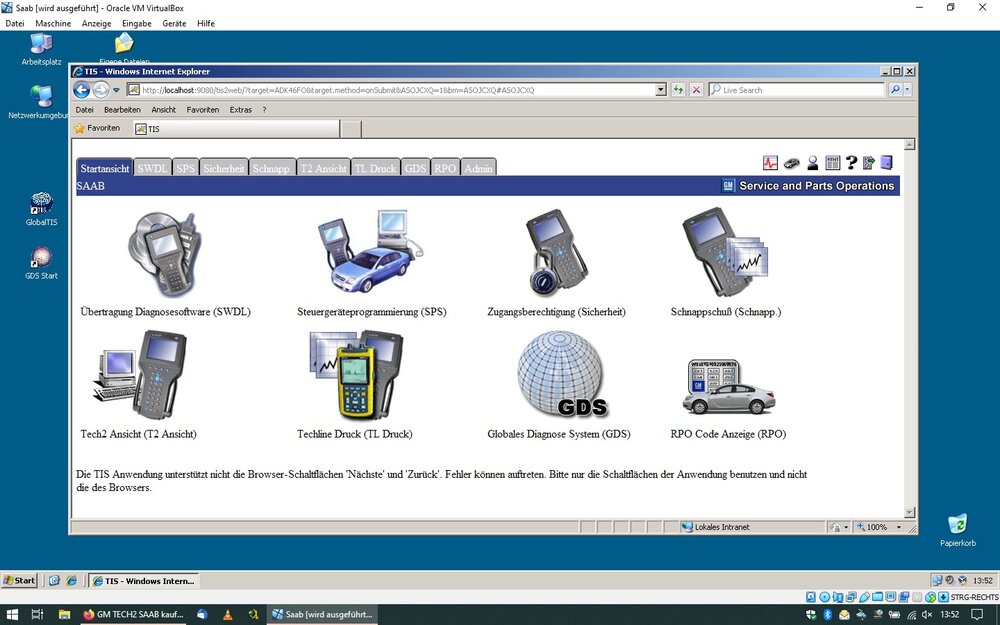Switch to the Schnapp. tab
Image resolution: width=1000 pixels, height=625 pixels.
(x=272, y=168)
